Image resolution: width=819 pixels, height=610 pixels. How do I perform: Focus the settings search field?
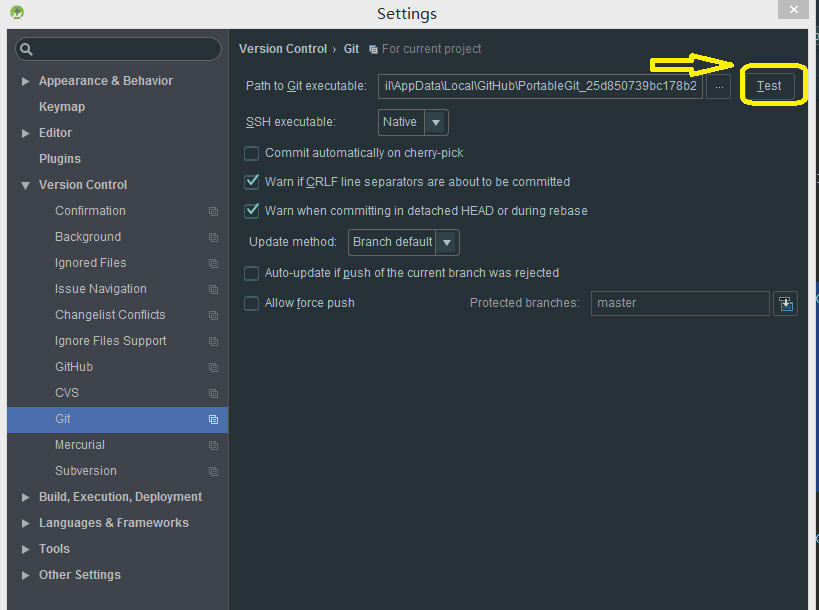coord(119,49)
